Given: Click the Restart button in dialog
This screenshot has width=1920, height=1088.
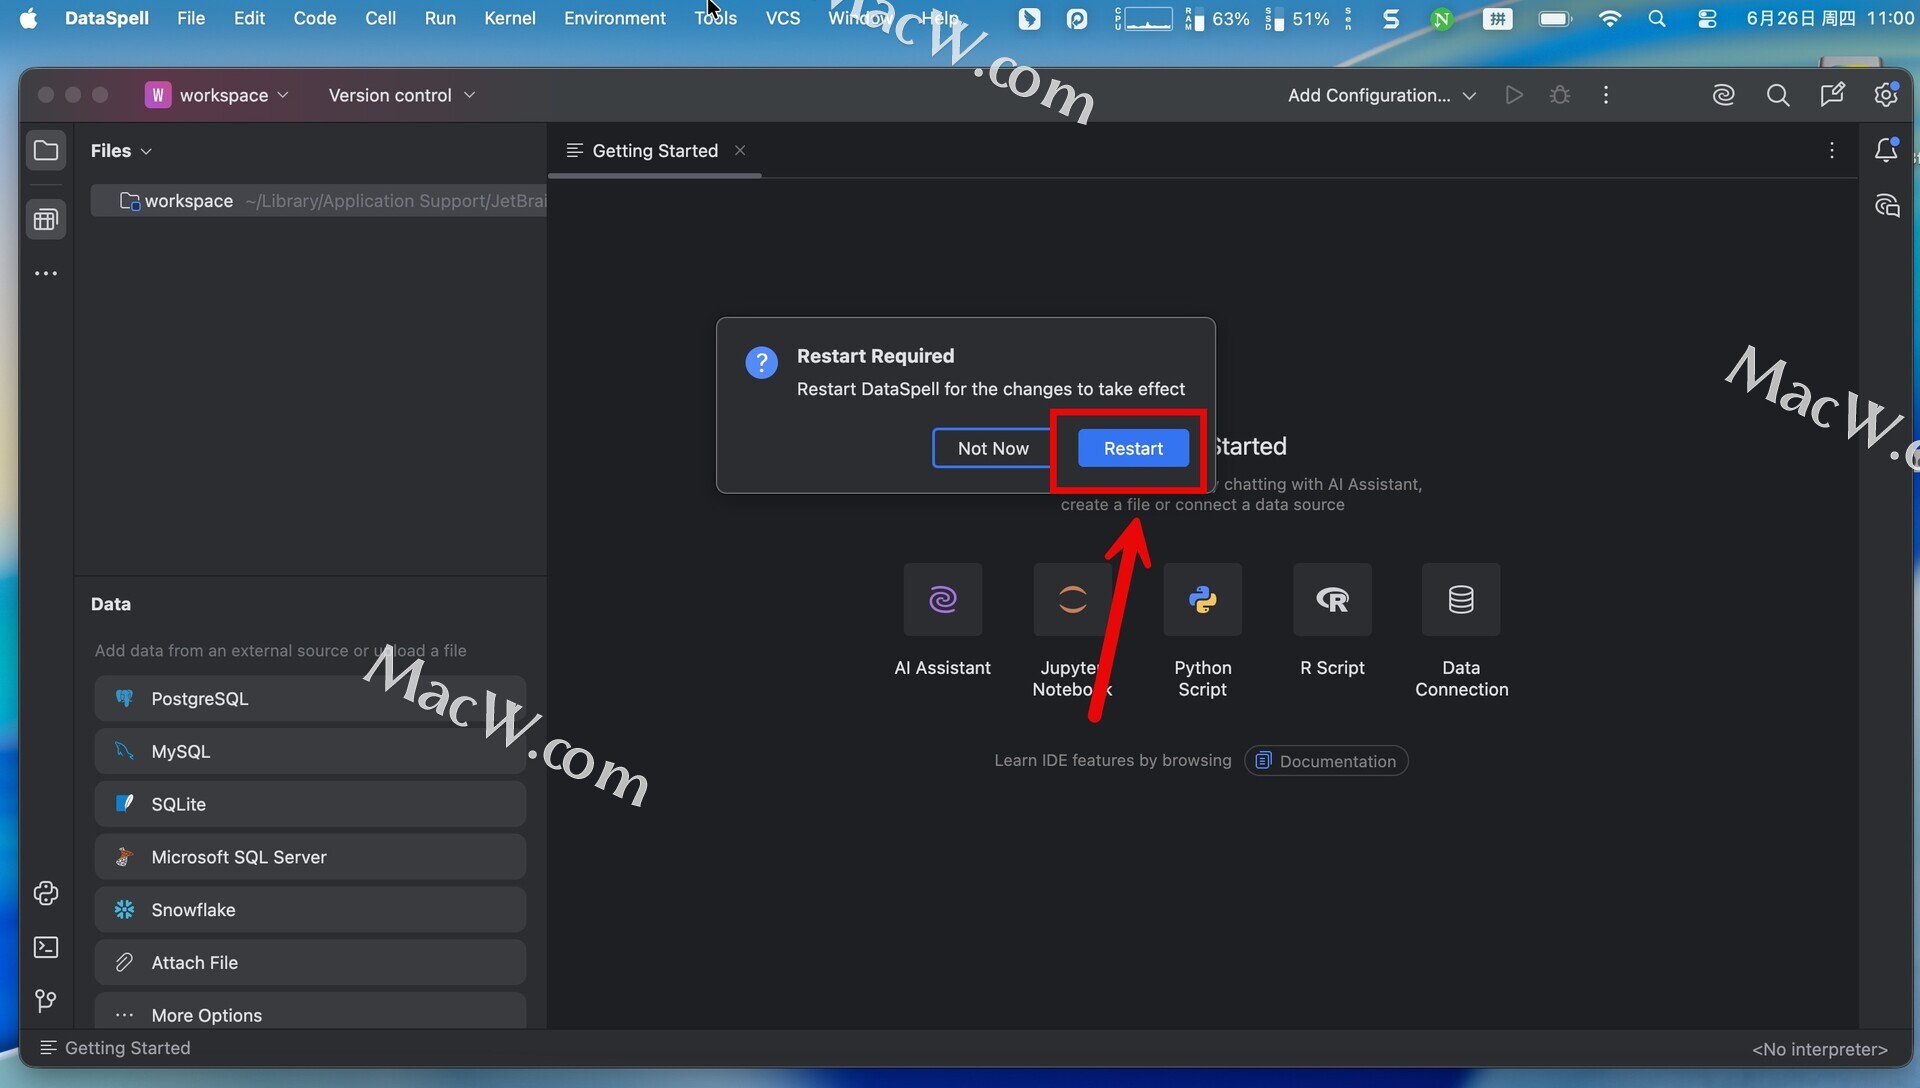Looking at the screenshot, I should 1133,448.
